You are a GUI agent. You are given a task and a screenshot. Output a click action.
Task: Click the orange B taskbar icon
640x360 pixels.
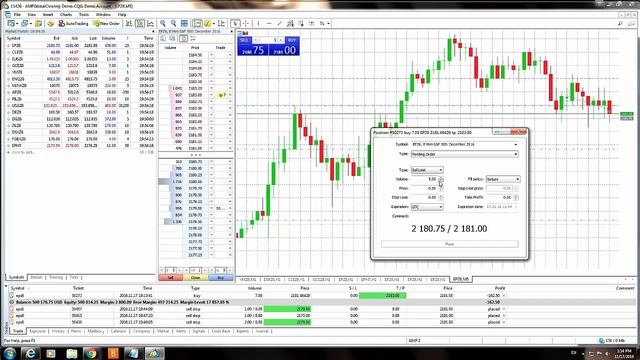(x=113, y=353)
